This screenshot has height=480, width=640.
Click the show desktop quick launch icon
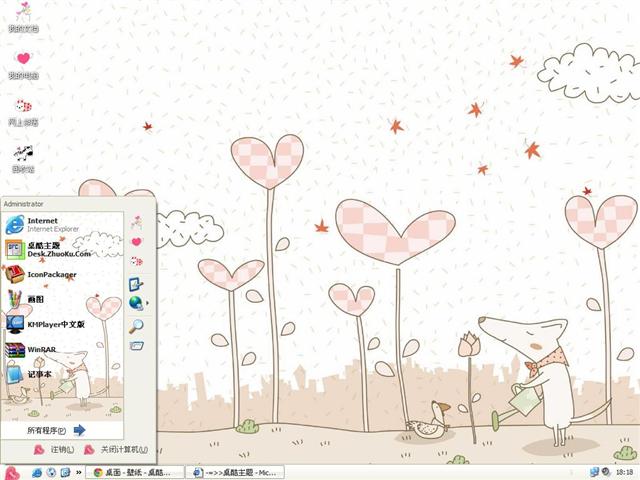pyautogui.click(x=65, y=473)
